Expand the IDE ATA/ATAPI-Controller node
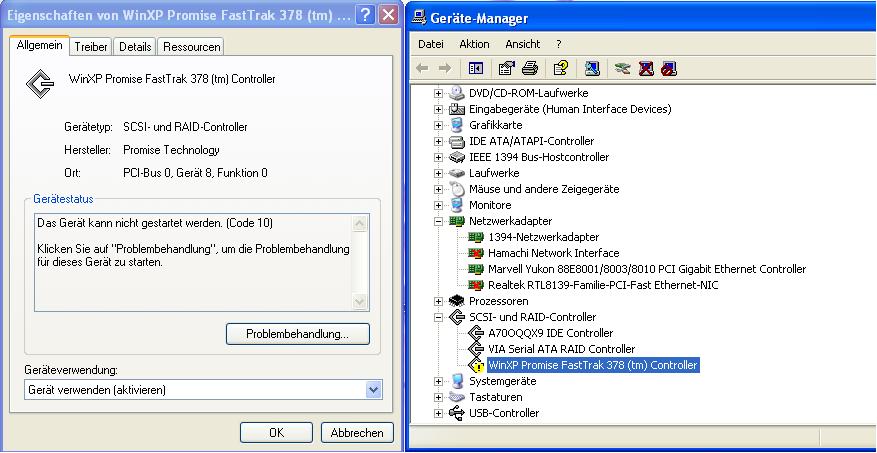Screen dimensions: 877x453 [x=438, y=141]
